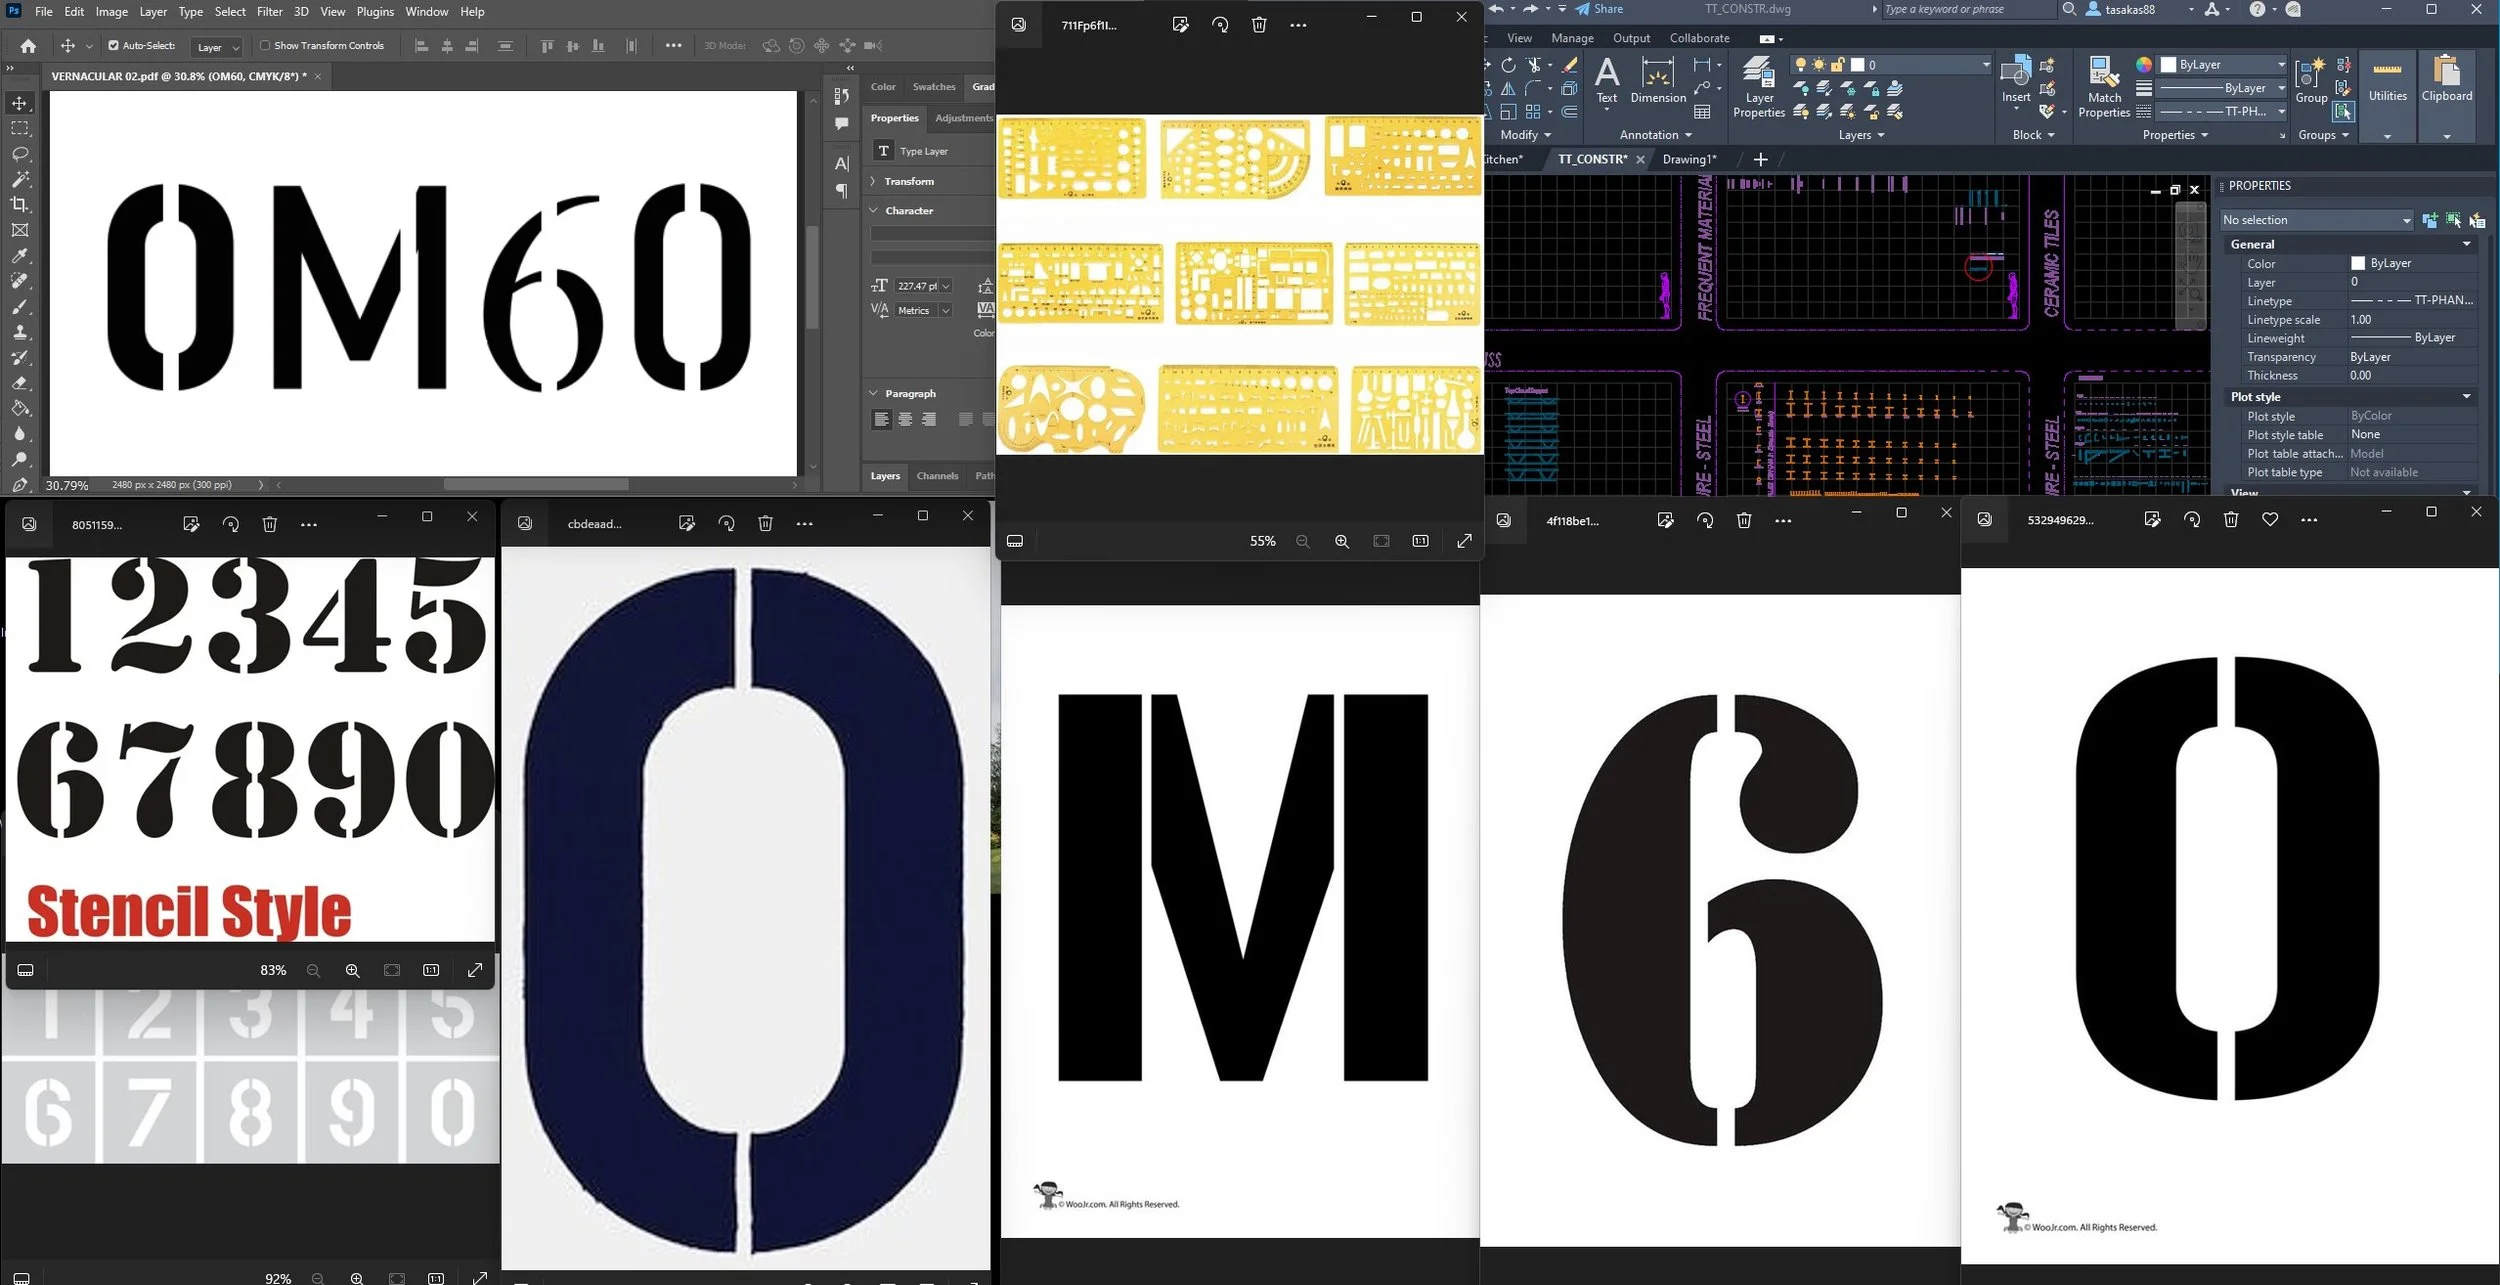Select the Crop tool in Photoshop
The width and height of the screenshot is (2500, 1285).
click(x=20, y=205)
